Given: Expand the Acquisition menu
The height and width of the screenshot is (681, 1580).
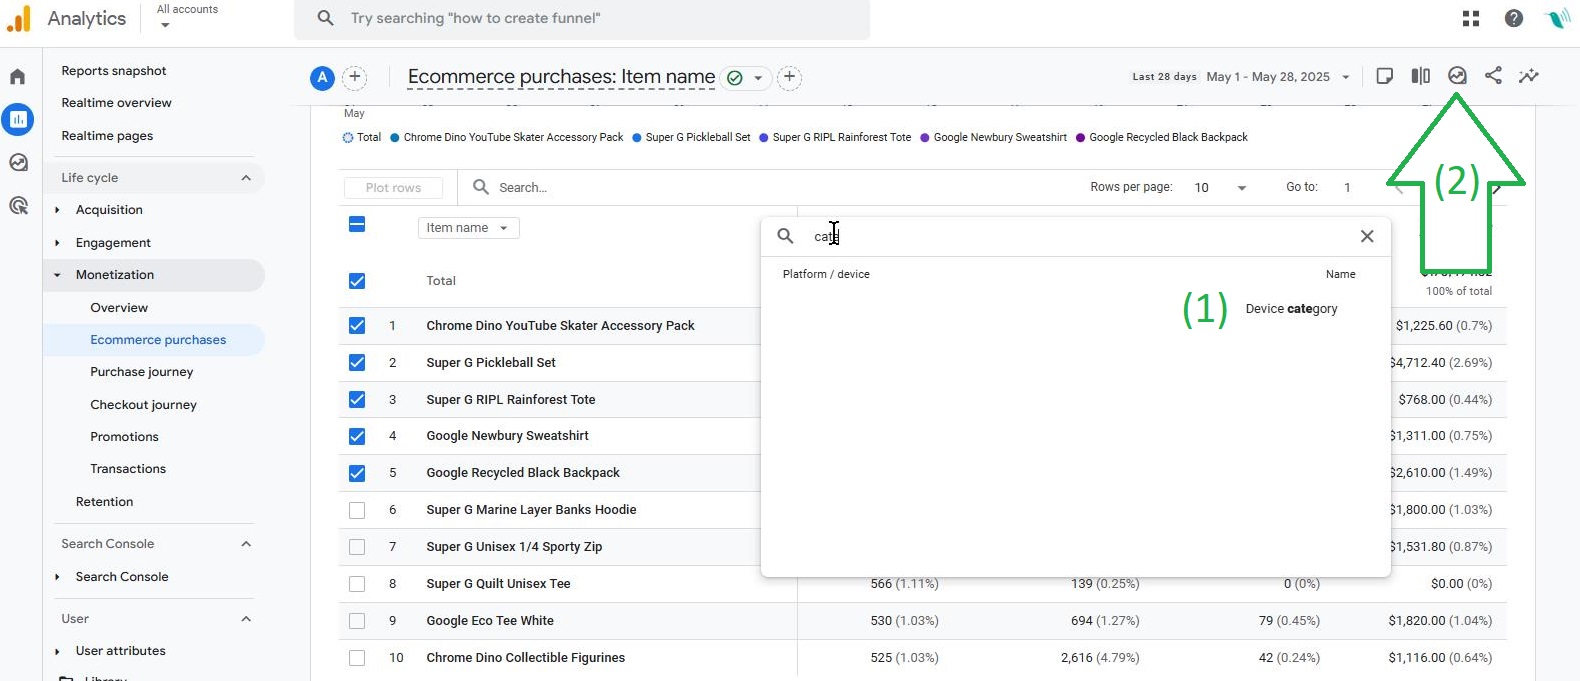Looking at the screenshot, I should pyautogui.click(x=57, y=210).
